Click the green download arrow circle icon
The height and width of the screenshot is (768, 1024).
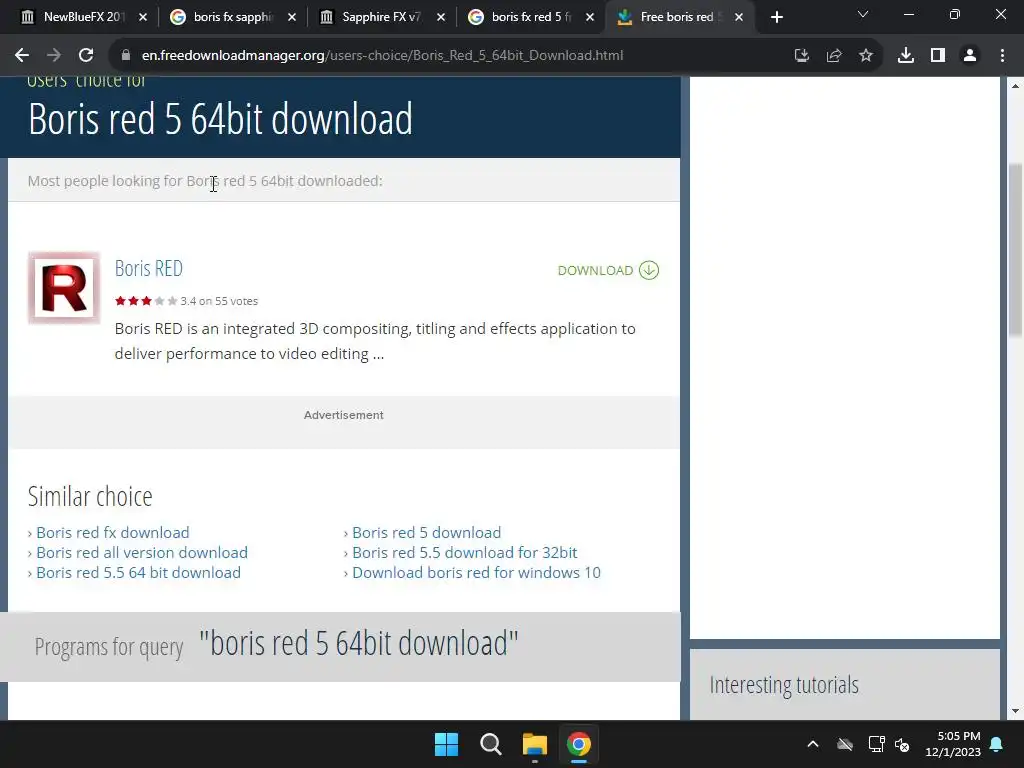pyautogui.click(x=648, y=270)
